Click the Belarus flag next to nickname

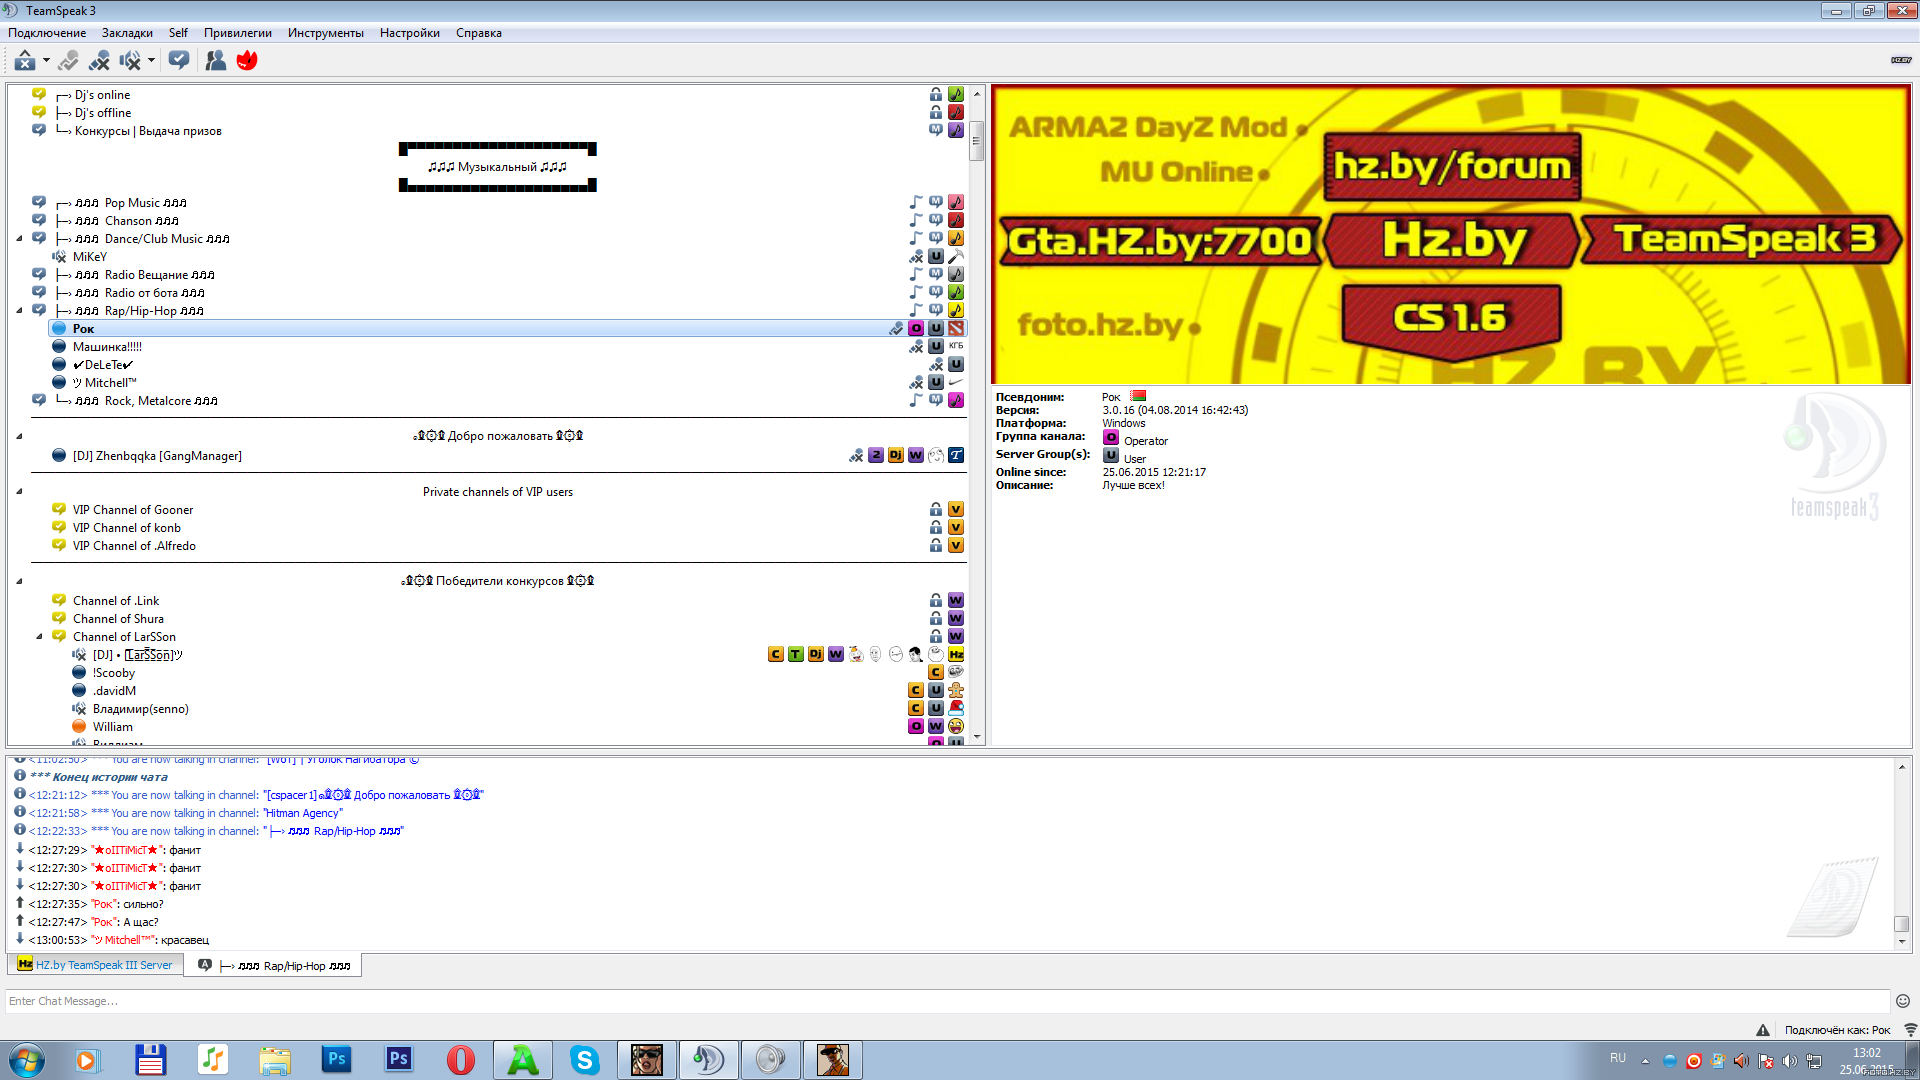click(x=1139, y=396)
